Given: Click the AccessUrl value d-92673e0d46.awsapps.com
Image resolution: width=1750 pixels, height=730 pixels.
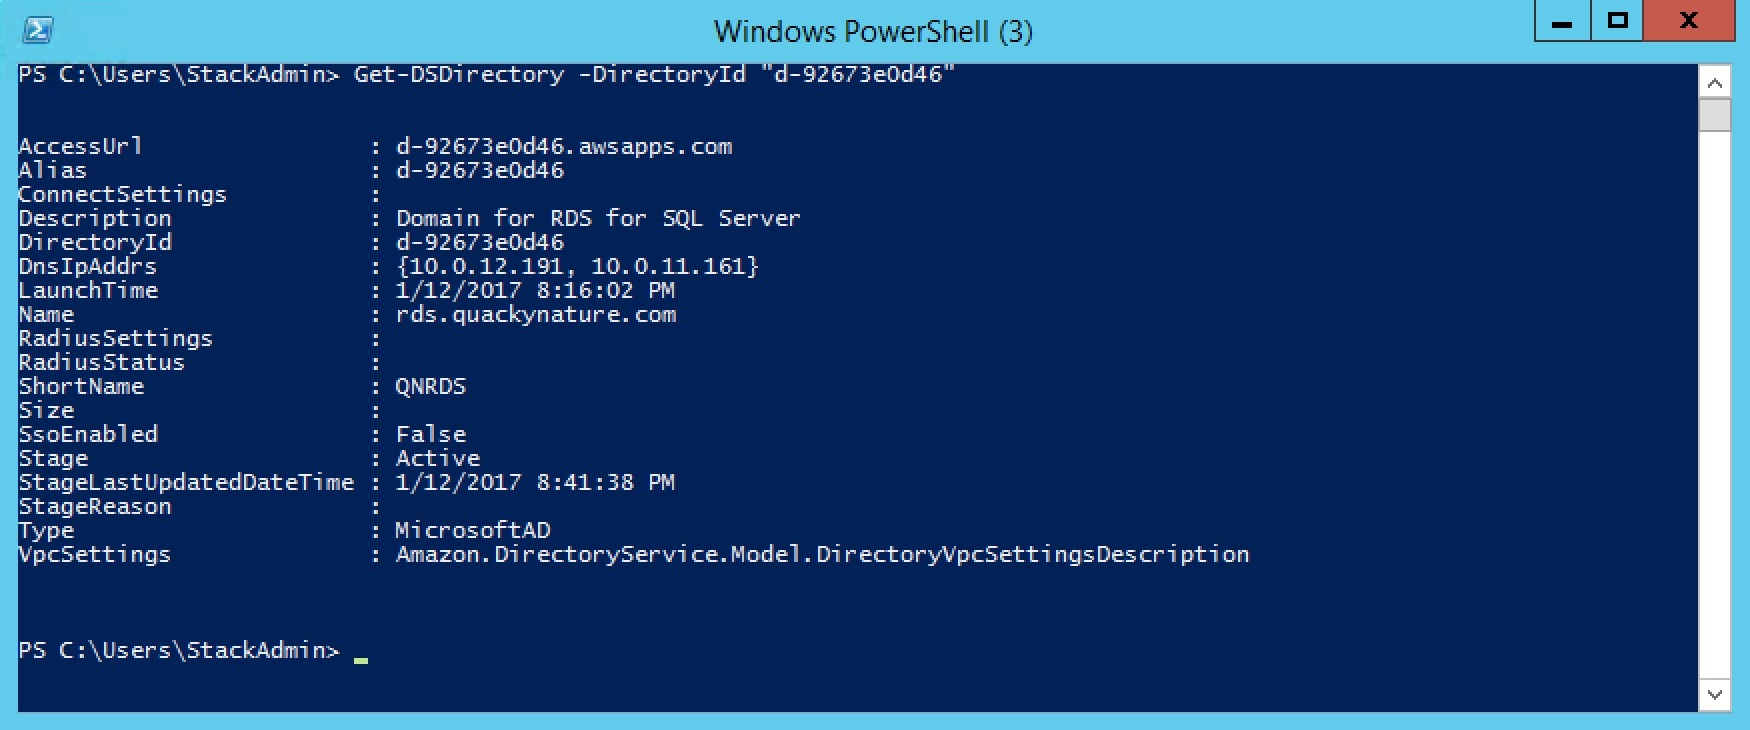Looking at the screenshot, I should tap(564, 147).
